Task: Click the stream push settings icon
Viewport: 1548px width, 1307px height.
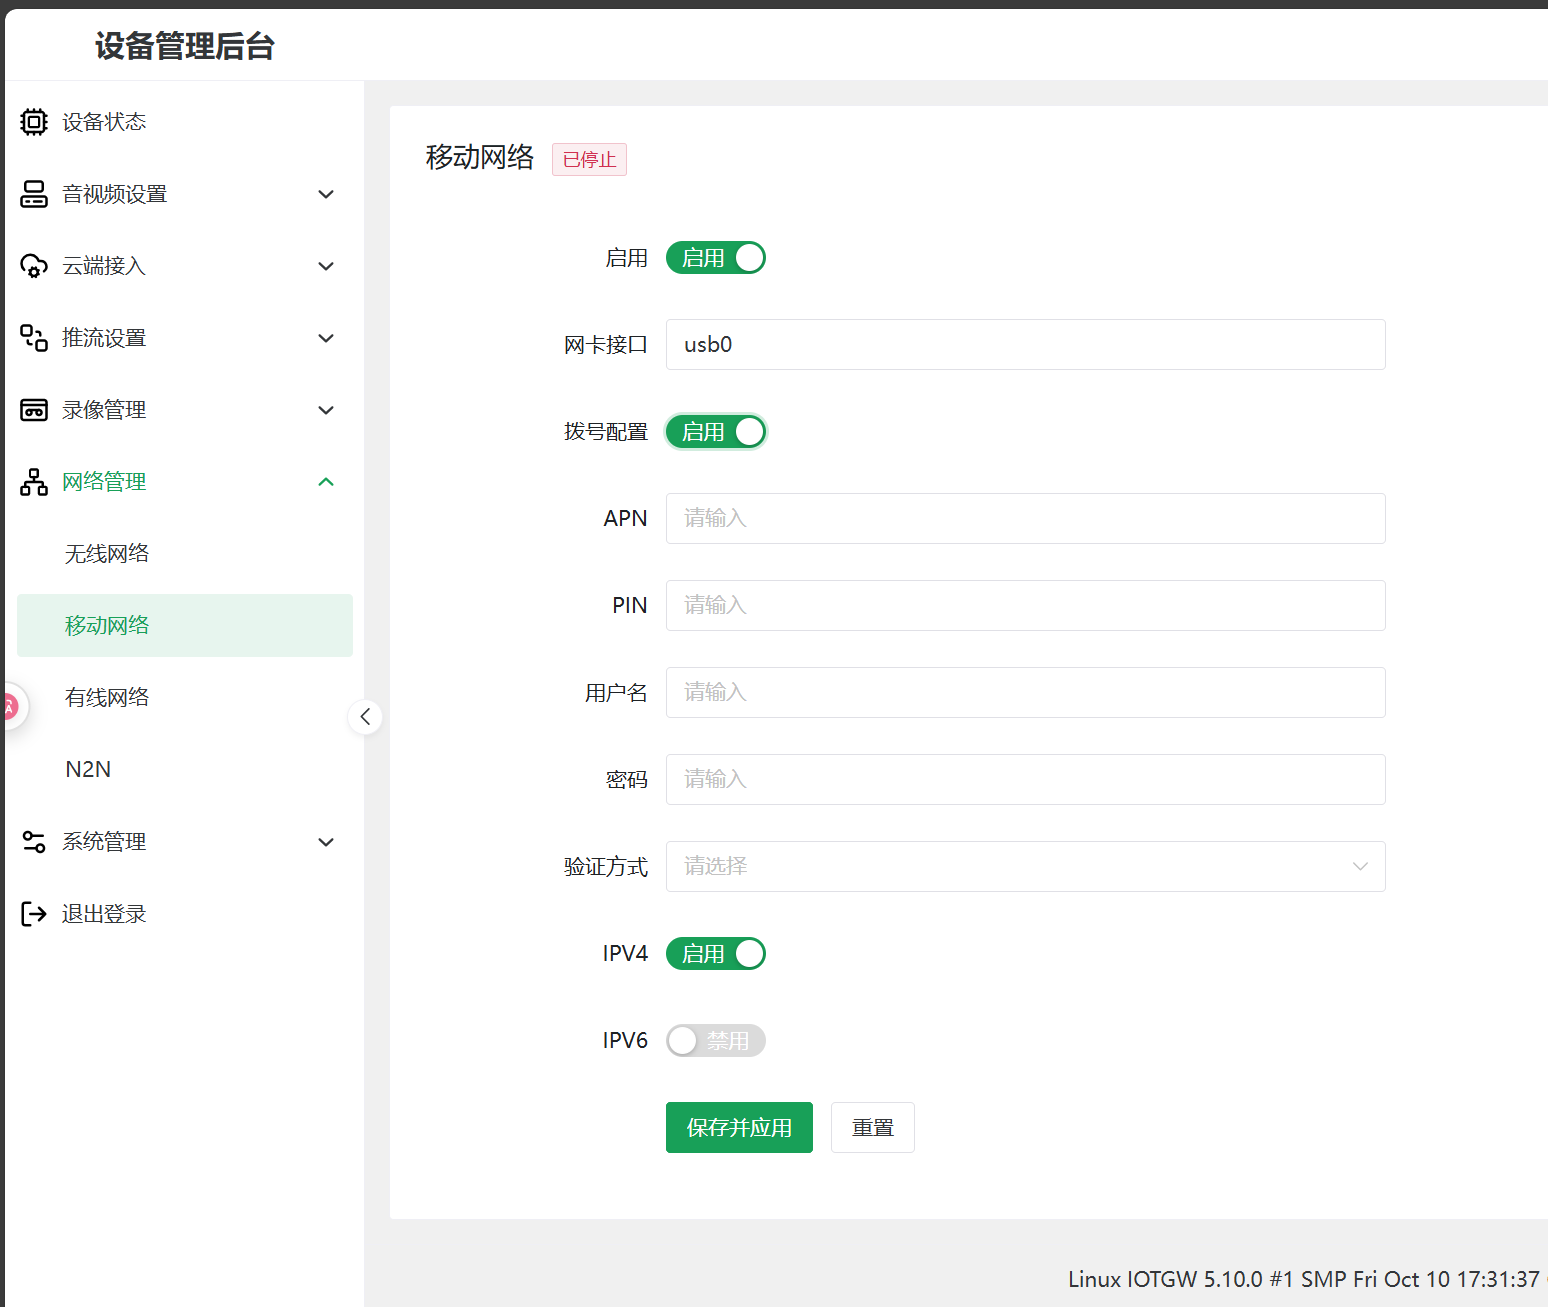Action: click(x=34, y=338)
